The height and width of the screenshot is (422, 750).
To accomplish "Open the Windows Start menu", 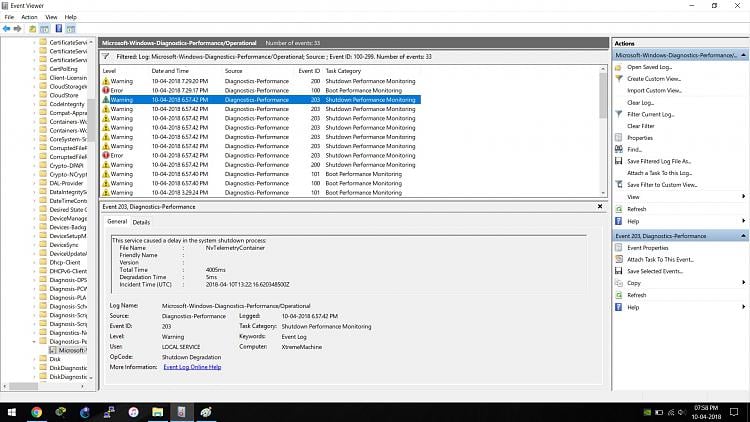I will click(x=12, y=412).
